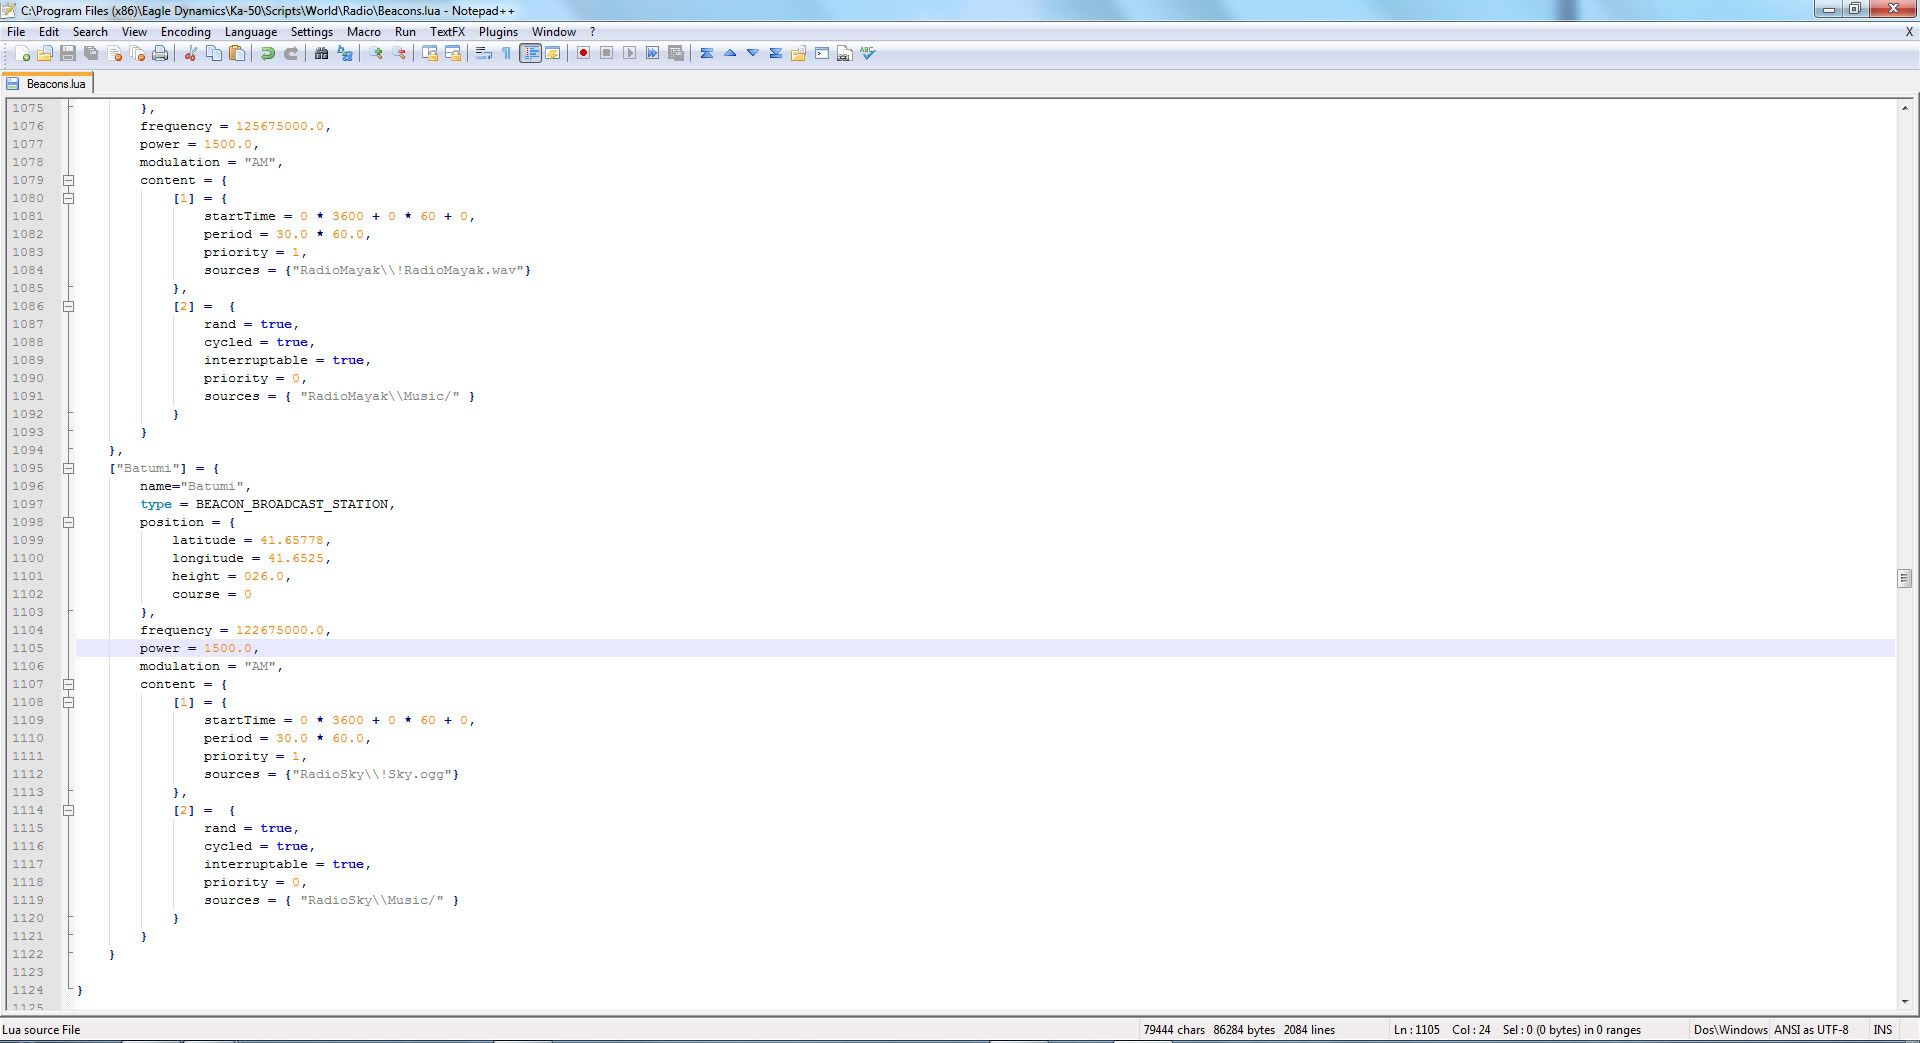The width and height of the screenshot is (1920, 1043).
Task: Jump to the first difference with the blue bar icon
Action: [x=706, y=54]
